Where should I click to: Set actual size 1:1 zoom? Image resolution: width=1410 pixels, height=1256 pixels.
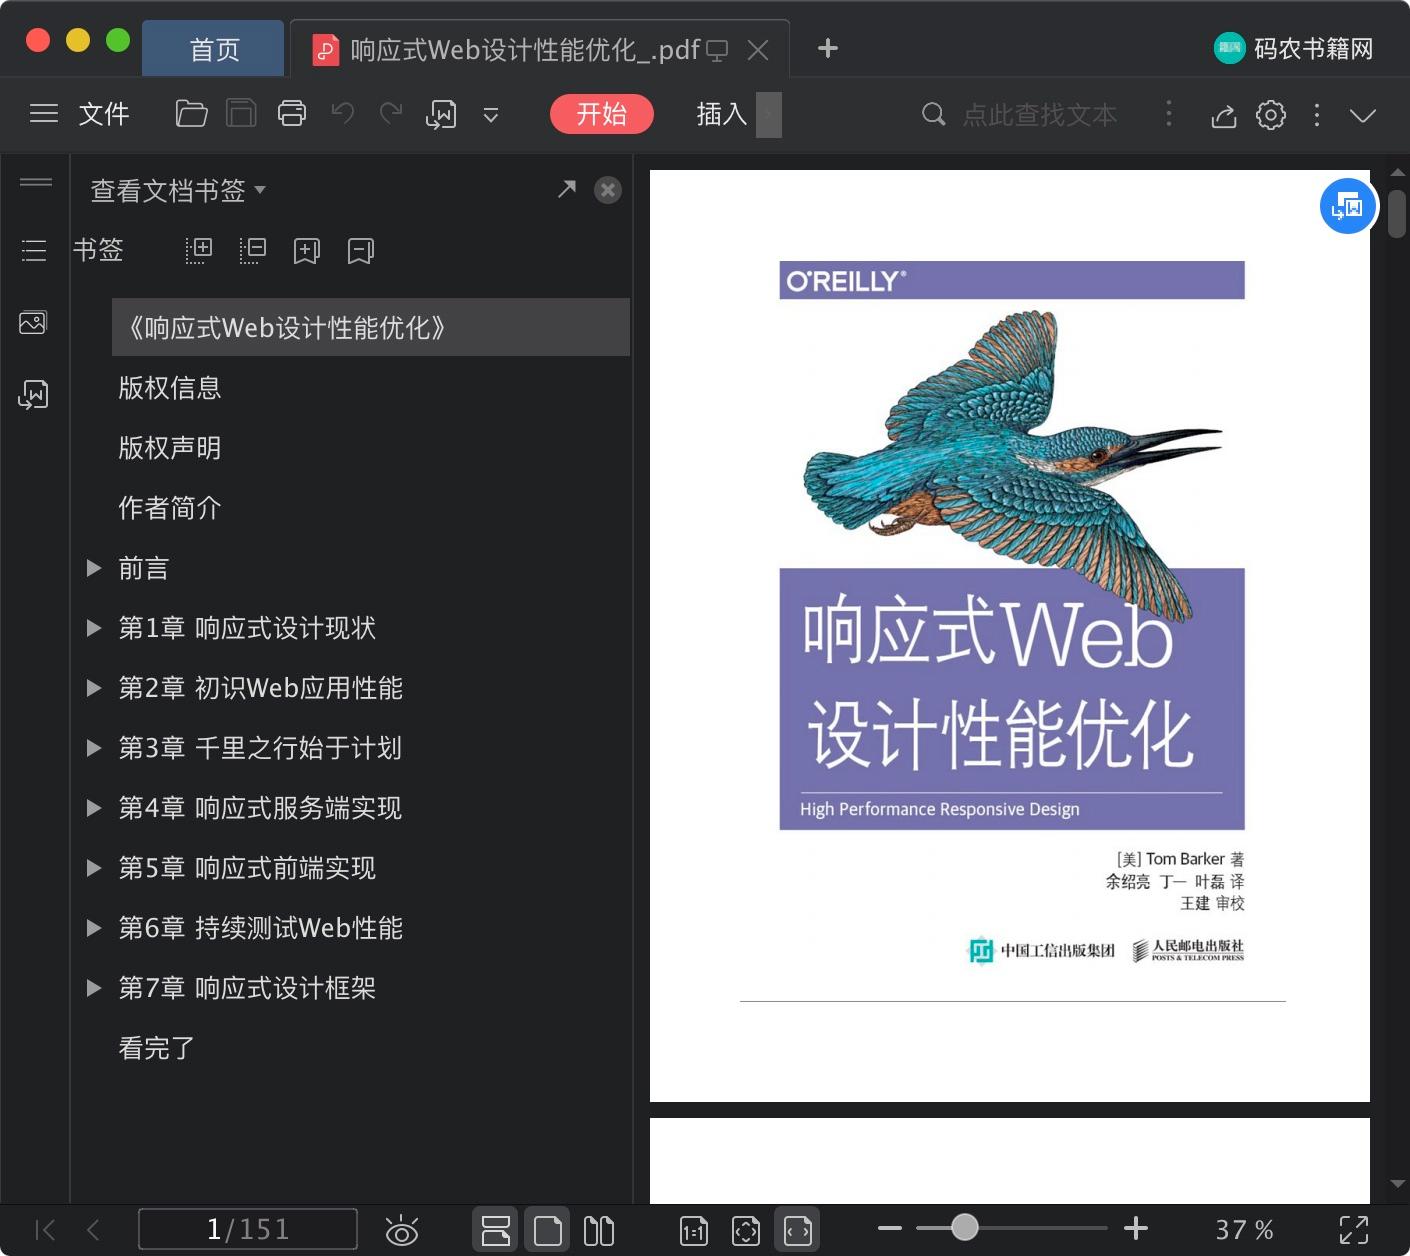[x=694, y=1231]
